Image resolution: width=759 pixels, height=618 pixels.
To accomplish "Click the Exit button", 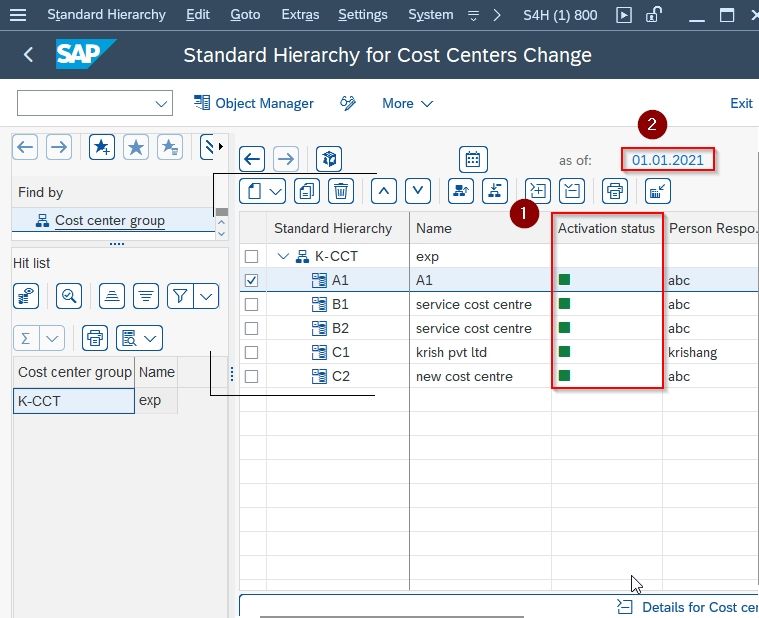I will coord(741,103).
